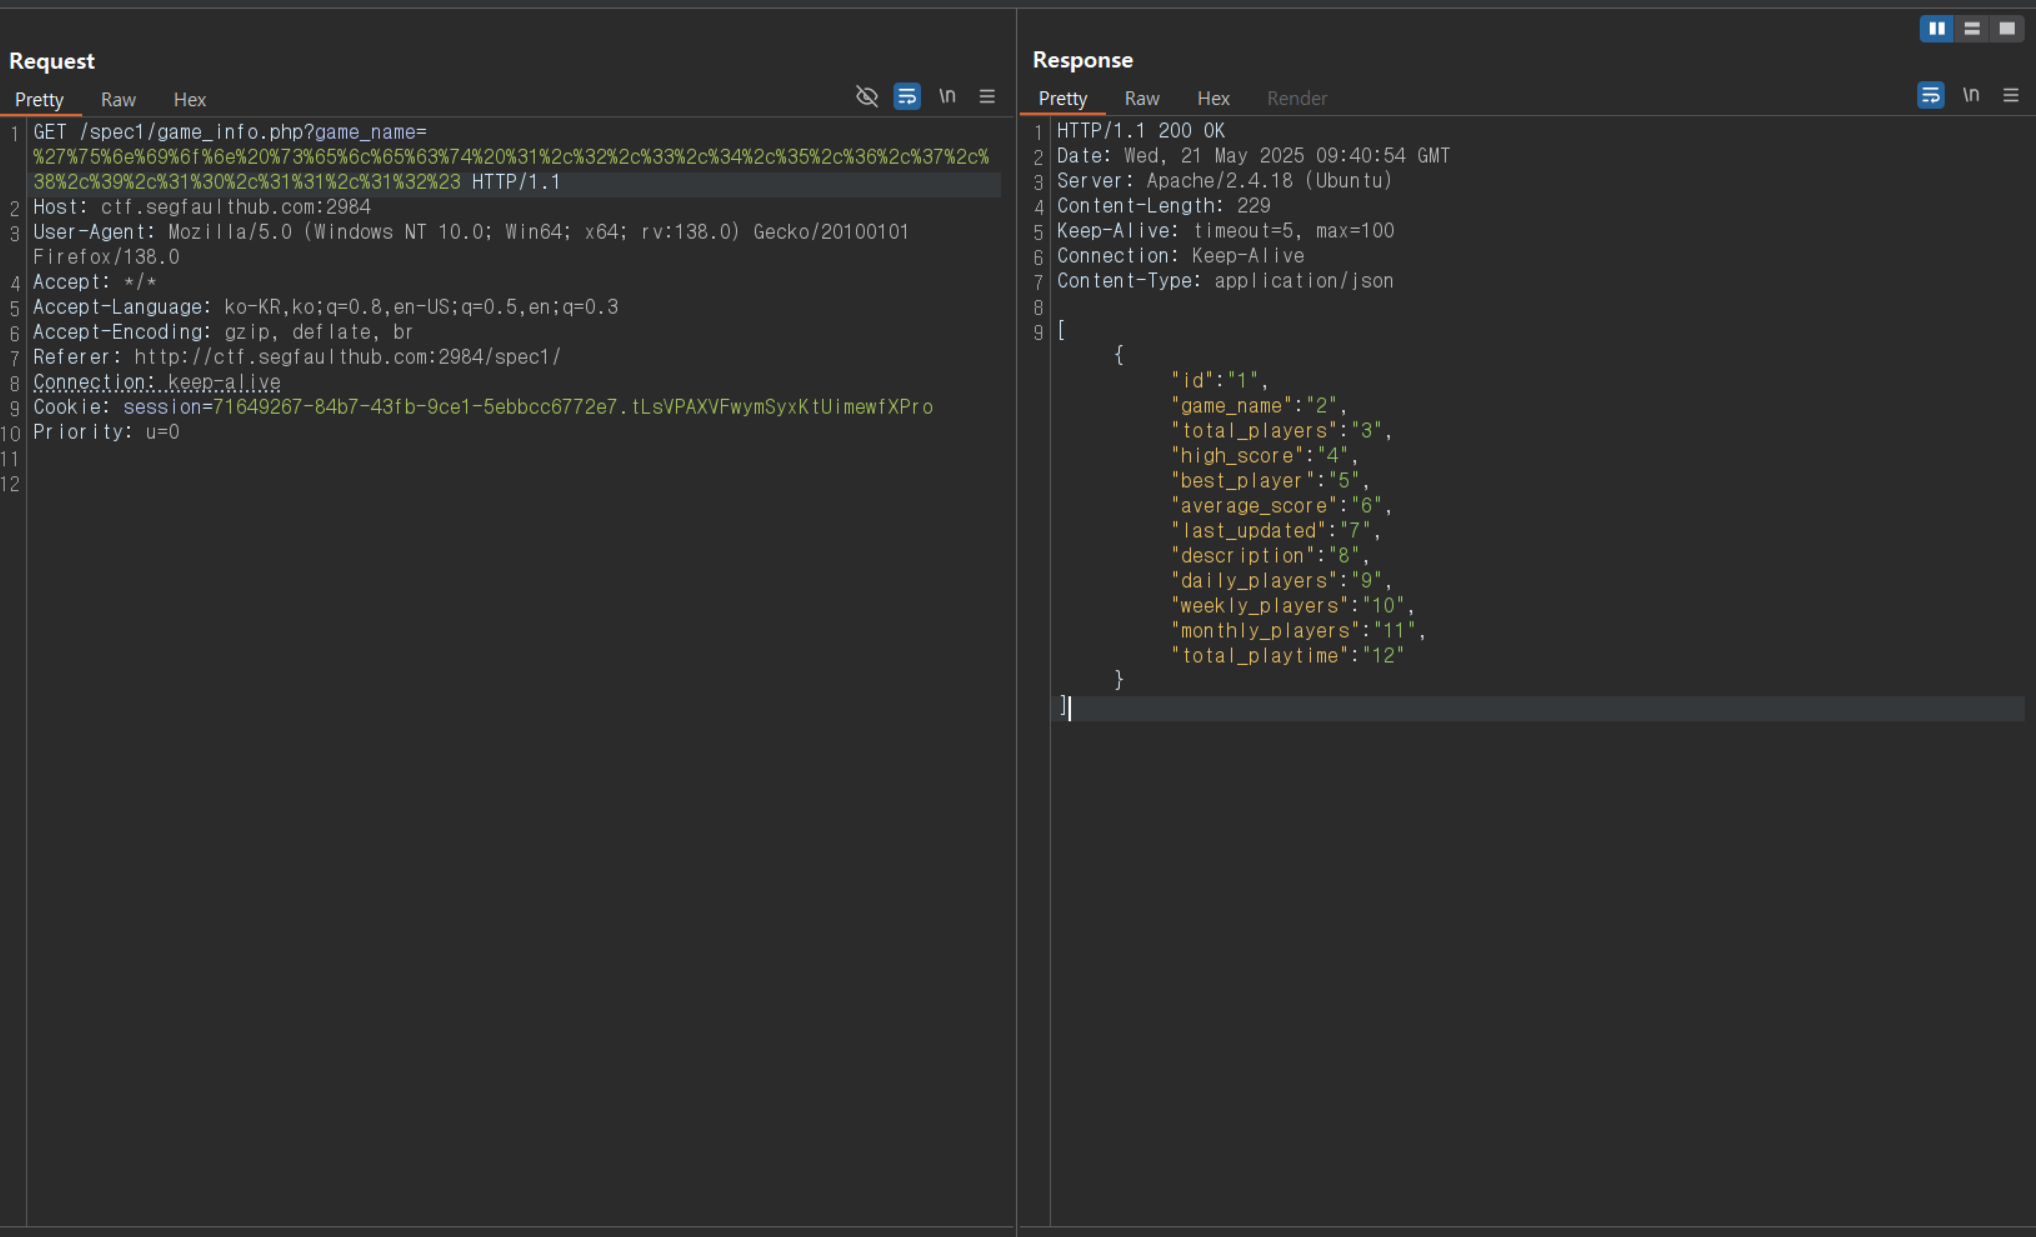
Task: Select the Request Raw tab
Action: (x=118, y=100)
